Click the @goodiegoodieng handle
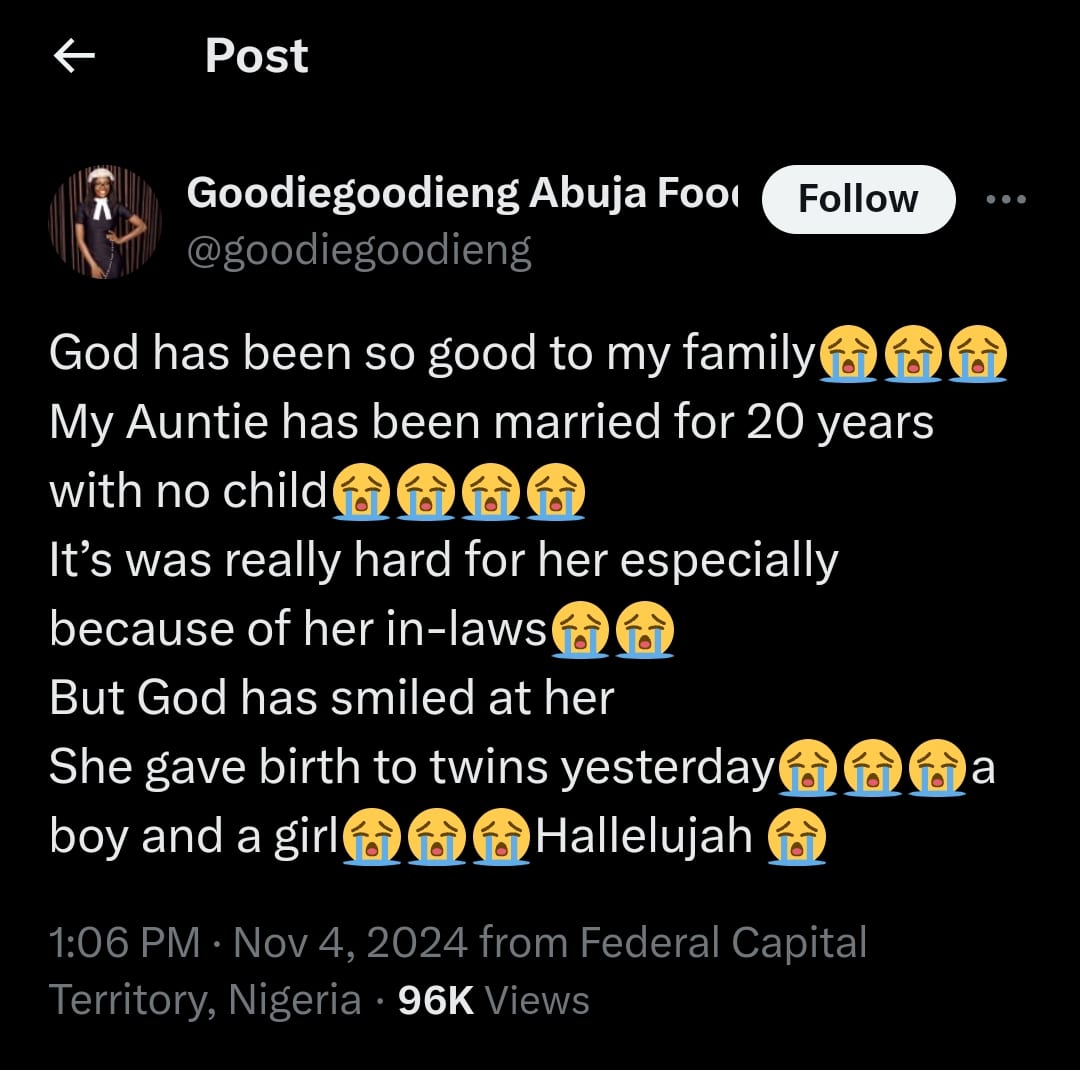 coord(359,250)
